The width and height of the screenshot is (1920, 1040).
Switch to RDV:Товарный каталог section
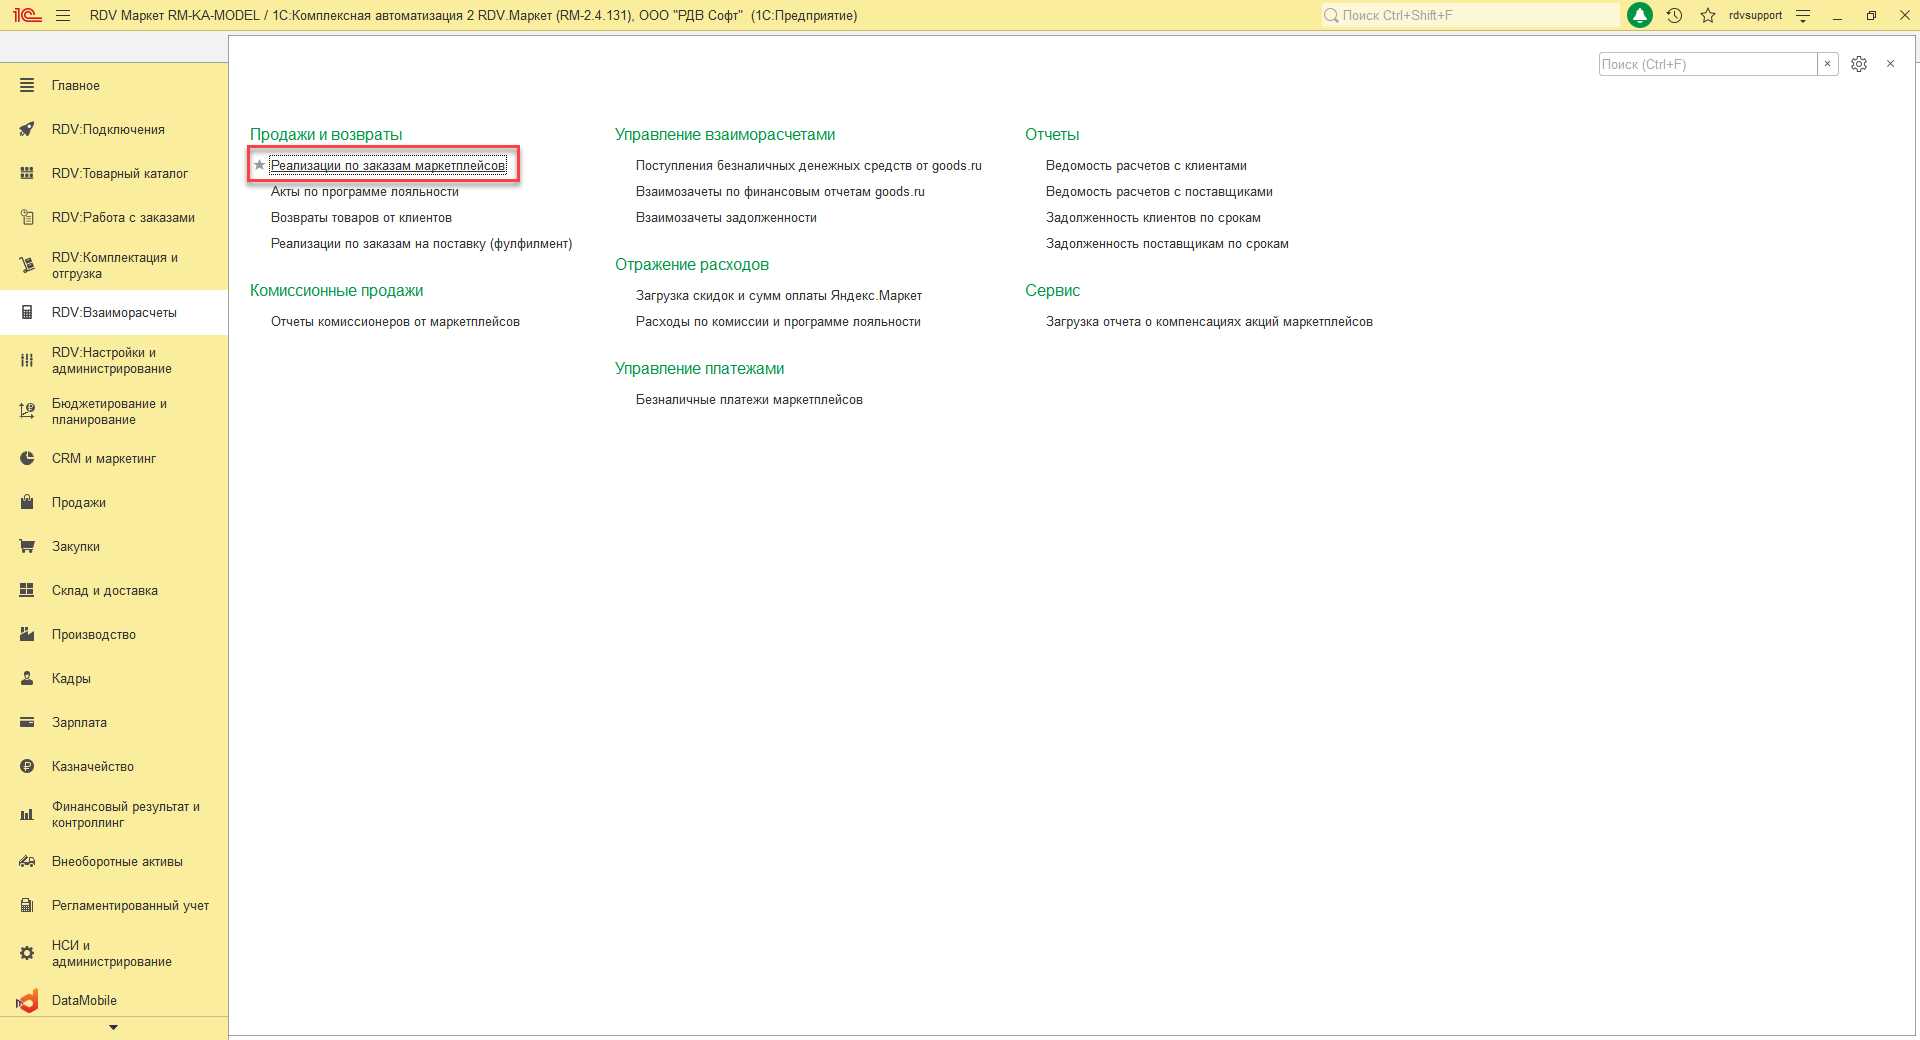(x=120, y=174)
